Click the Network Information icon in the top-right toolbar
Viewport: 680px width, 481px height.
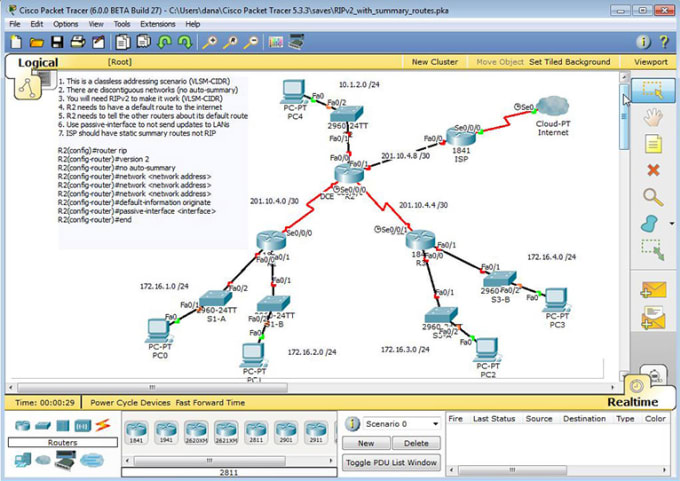click(x=643, y=42)
